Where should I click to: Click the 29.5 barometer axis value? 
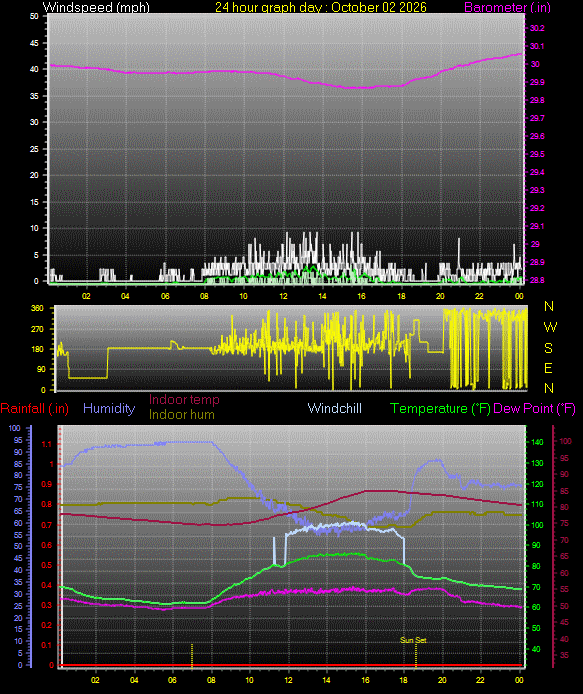point(537,154)
